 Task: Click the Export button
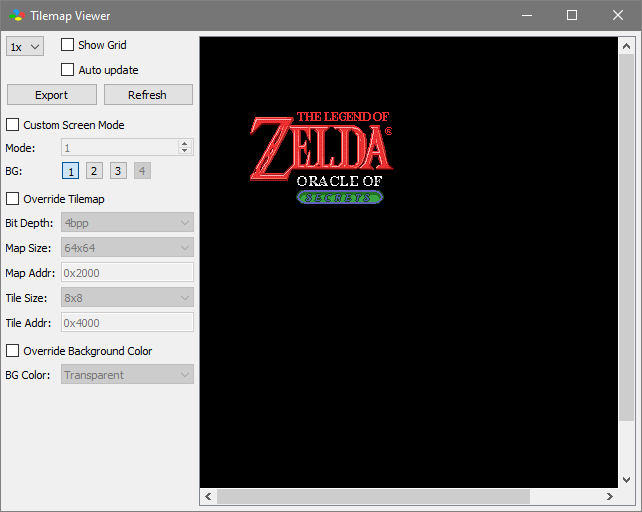click(52, 95)
